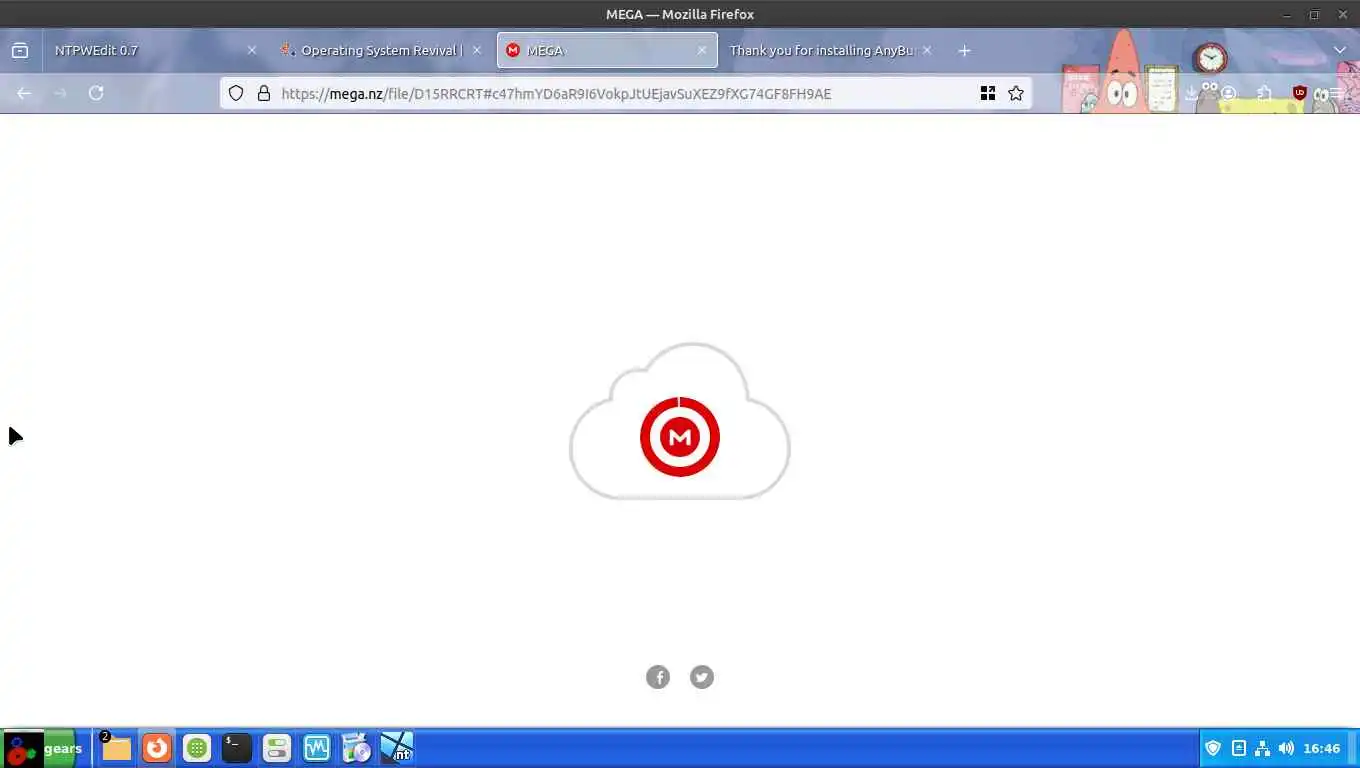Close the Firefox window

[1341, 14]
